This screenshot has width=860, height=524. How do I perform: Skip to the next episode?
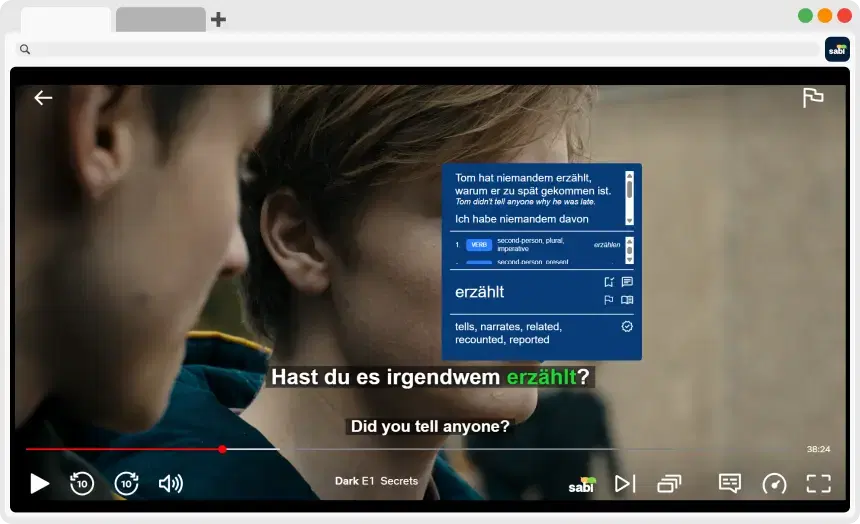(x=625, y=483)
